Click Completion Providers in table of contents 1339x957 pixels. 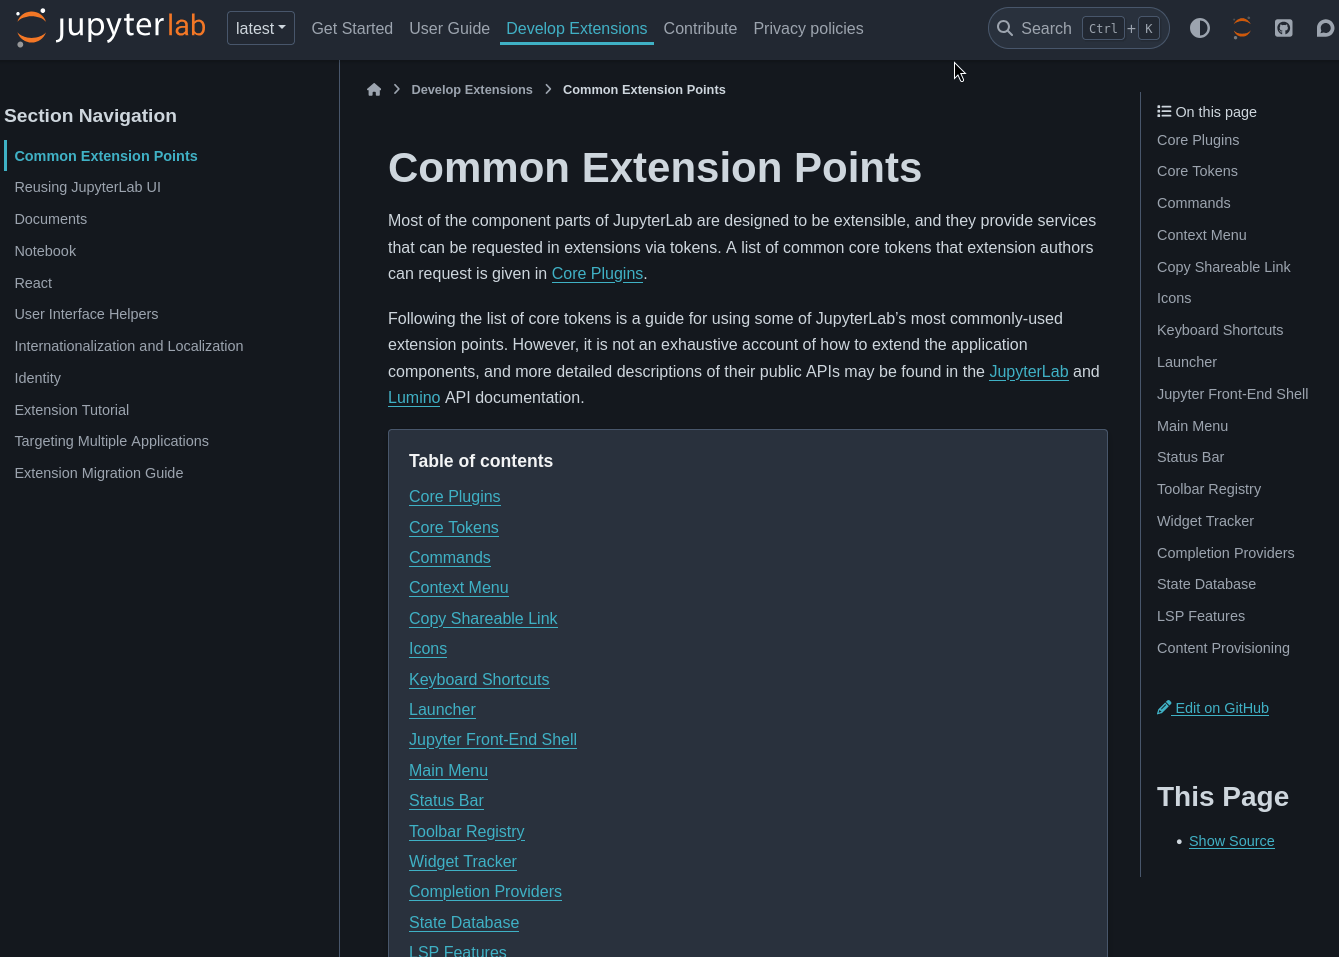click(x=485, y=891)
